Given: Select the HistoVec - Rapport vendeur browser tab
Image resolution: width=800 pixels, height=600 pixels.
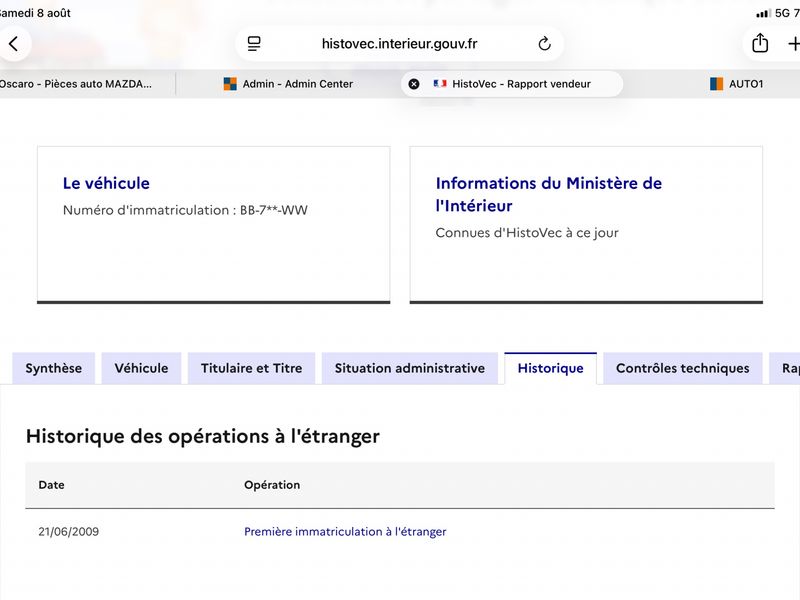Looking at the screenshot, I should pos(512,84).
